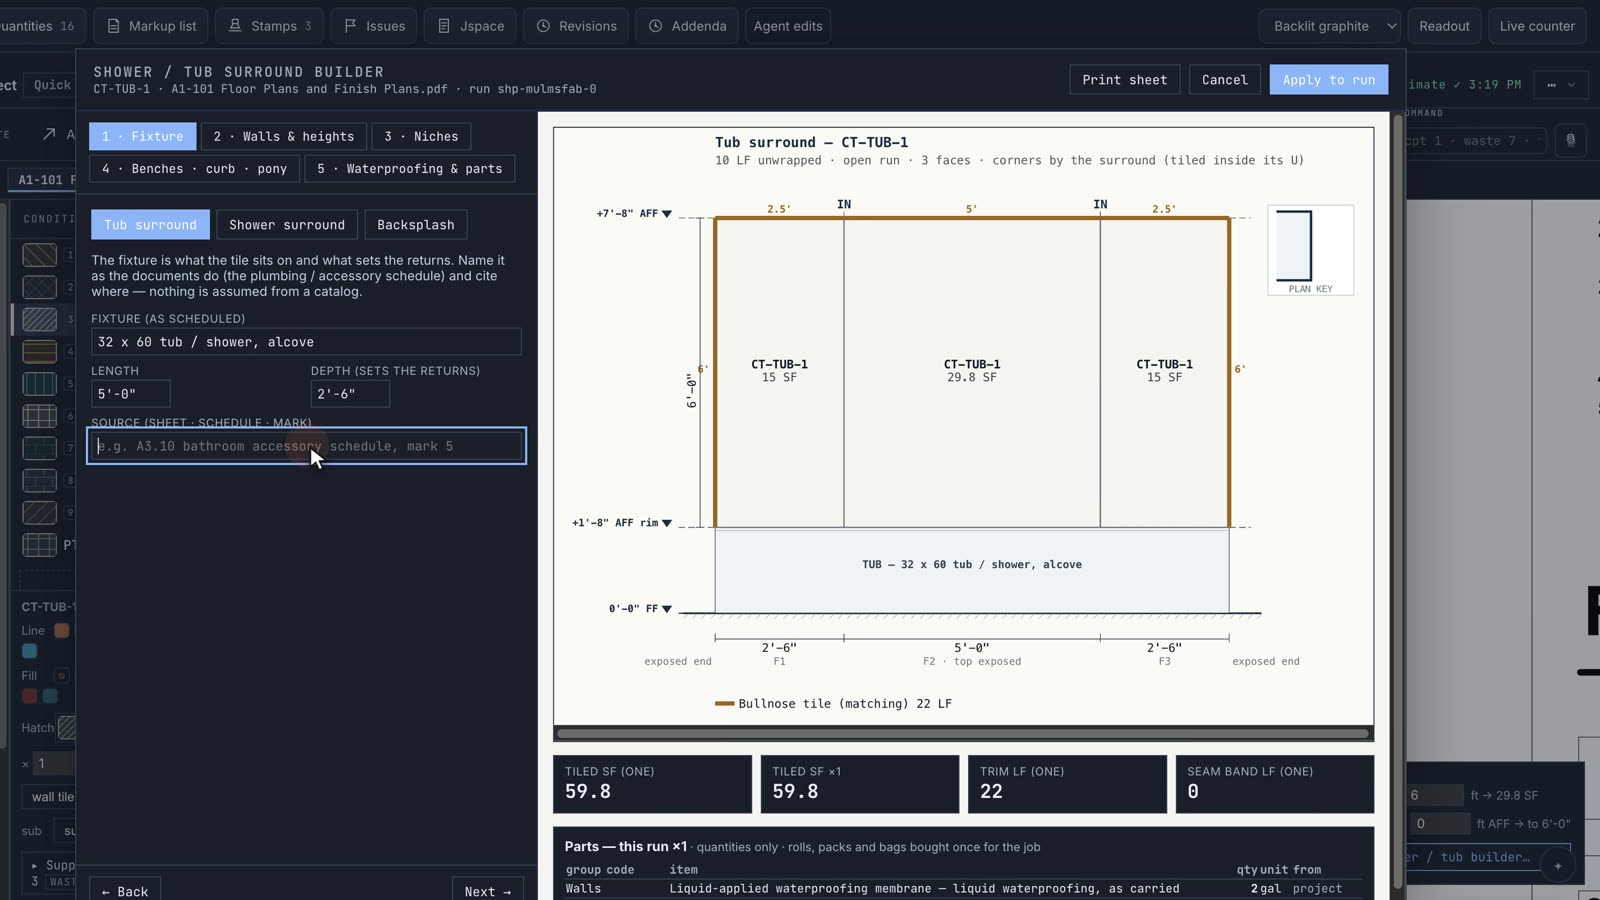Click the Back button
Image resolution: width=1600 pixels, height=900 pixels.
coord(125,890)
